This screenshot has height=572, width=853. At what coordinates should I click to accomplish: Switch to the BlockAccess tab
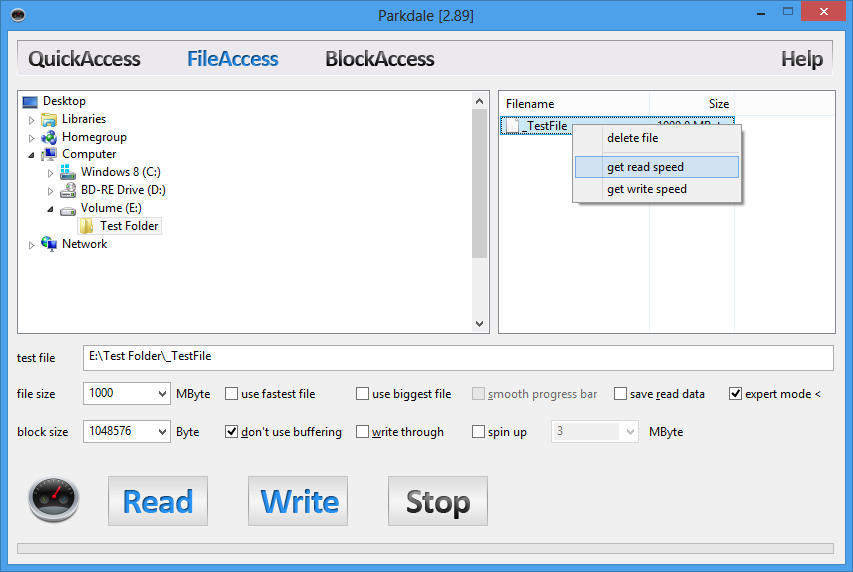pyautogui.click(x=380, y=59)
